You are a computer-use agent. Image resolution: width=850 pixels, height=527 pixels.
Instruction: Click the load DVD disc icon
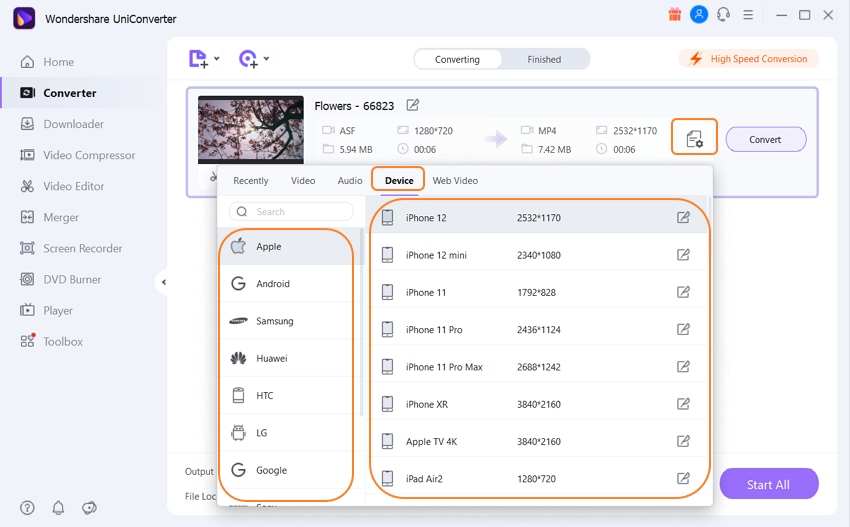(248, 59)
